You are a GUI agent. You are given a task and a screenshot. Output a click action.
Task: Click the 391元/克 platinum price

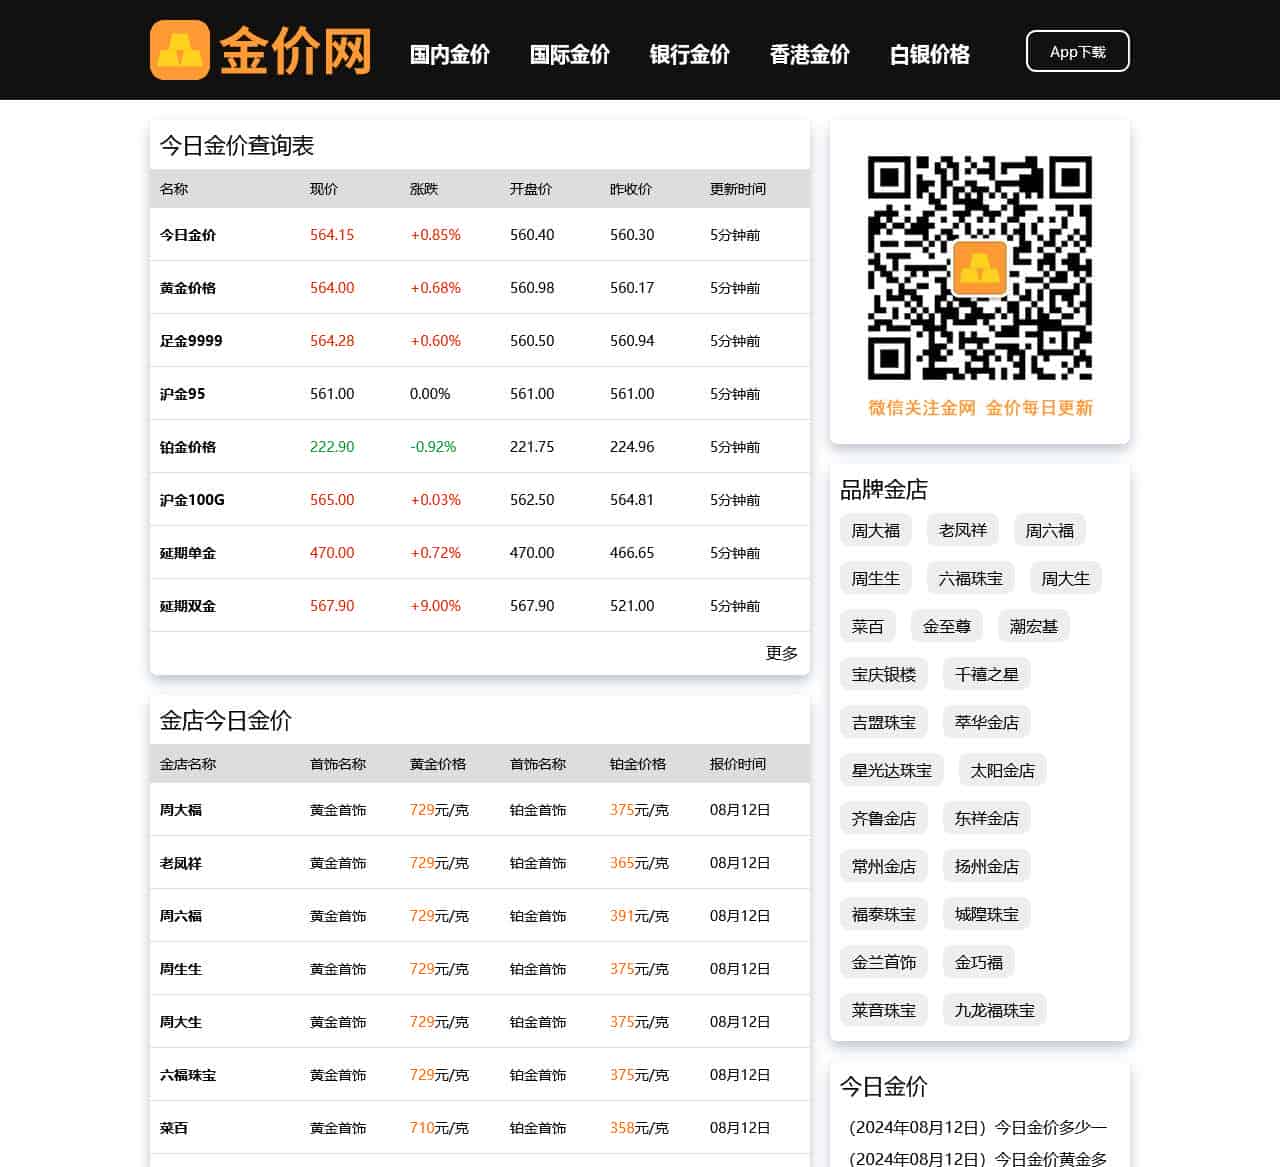pyautogui.click(x=639, y=916)
